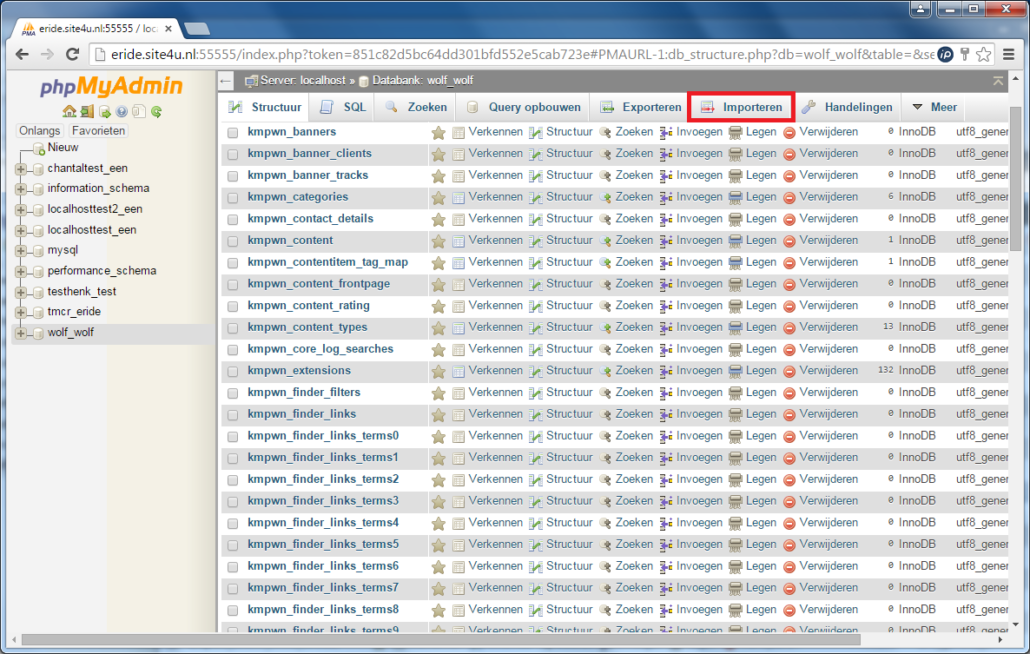
Task: Refresh the navigation panel via reload icon
Action: pos(155,112)
